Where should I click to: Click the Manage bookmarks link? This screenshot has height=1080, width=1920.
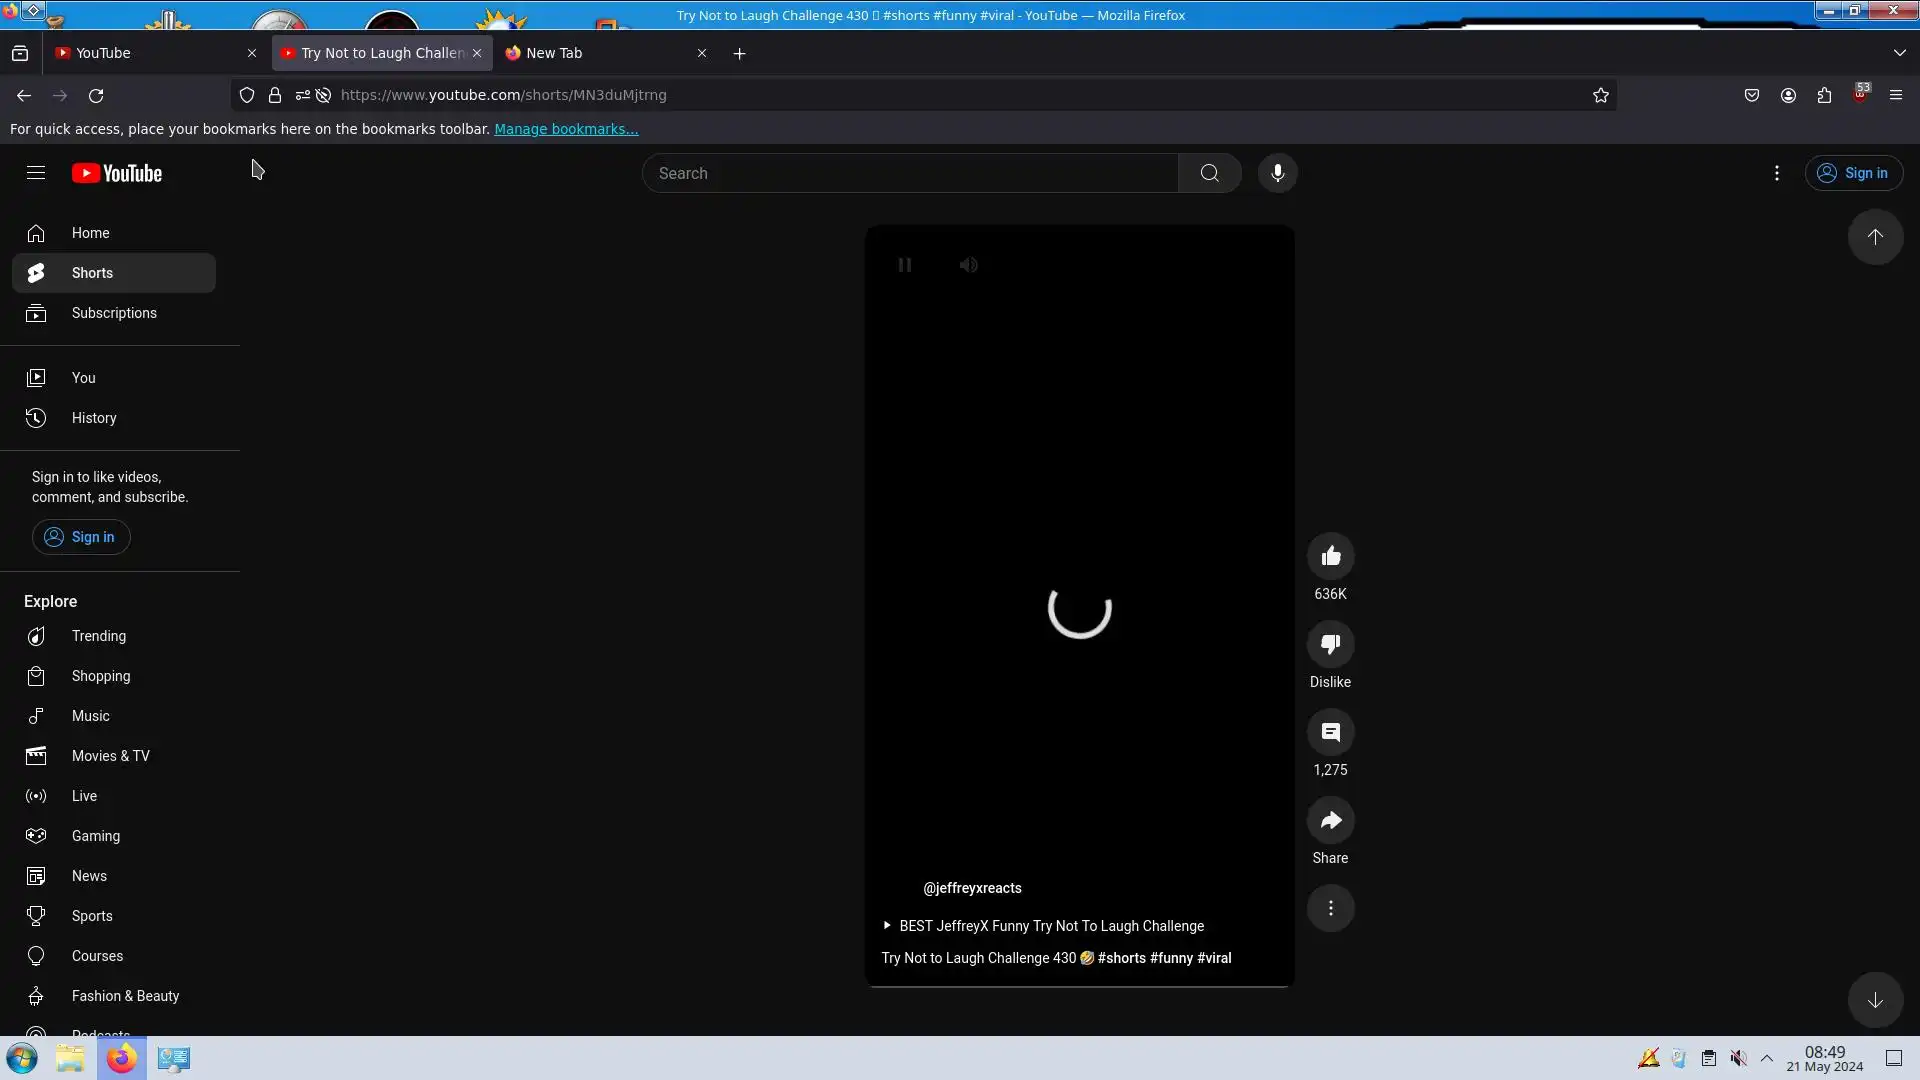click(566, 129)
